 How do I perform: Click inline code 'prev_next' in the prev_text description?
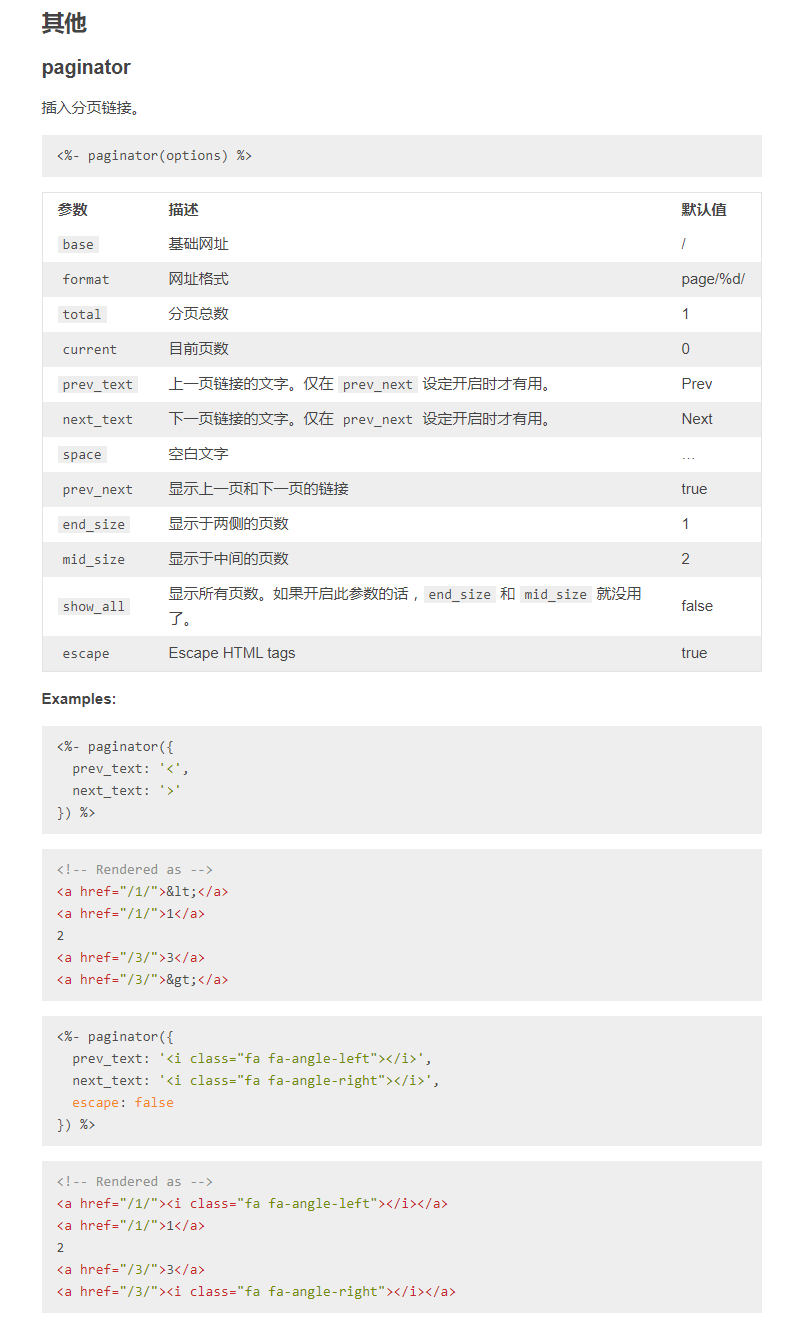(x=378, y=384)
